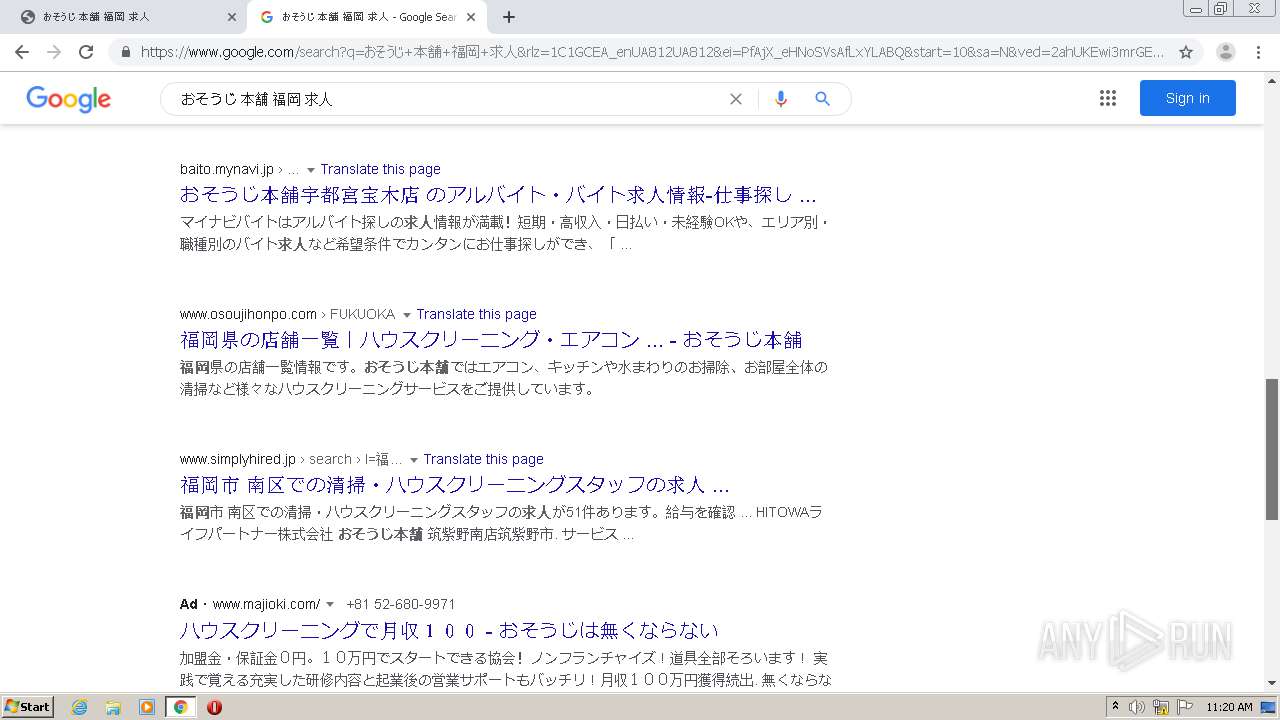Open the おそうじ本舗宇都宮宝木店 result title

click(498, 194)
